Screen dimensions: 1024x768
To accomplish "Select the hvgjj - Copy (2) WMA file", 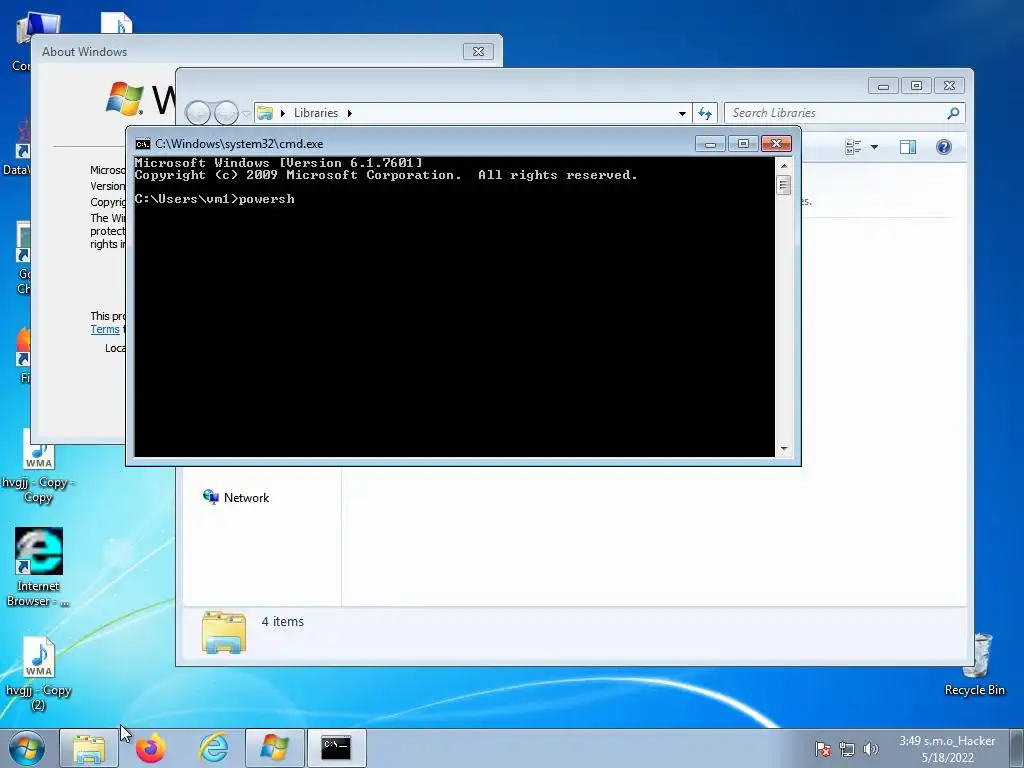I will 38,674.
